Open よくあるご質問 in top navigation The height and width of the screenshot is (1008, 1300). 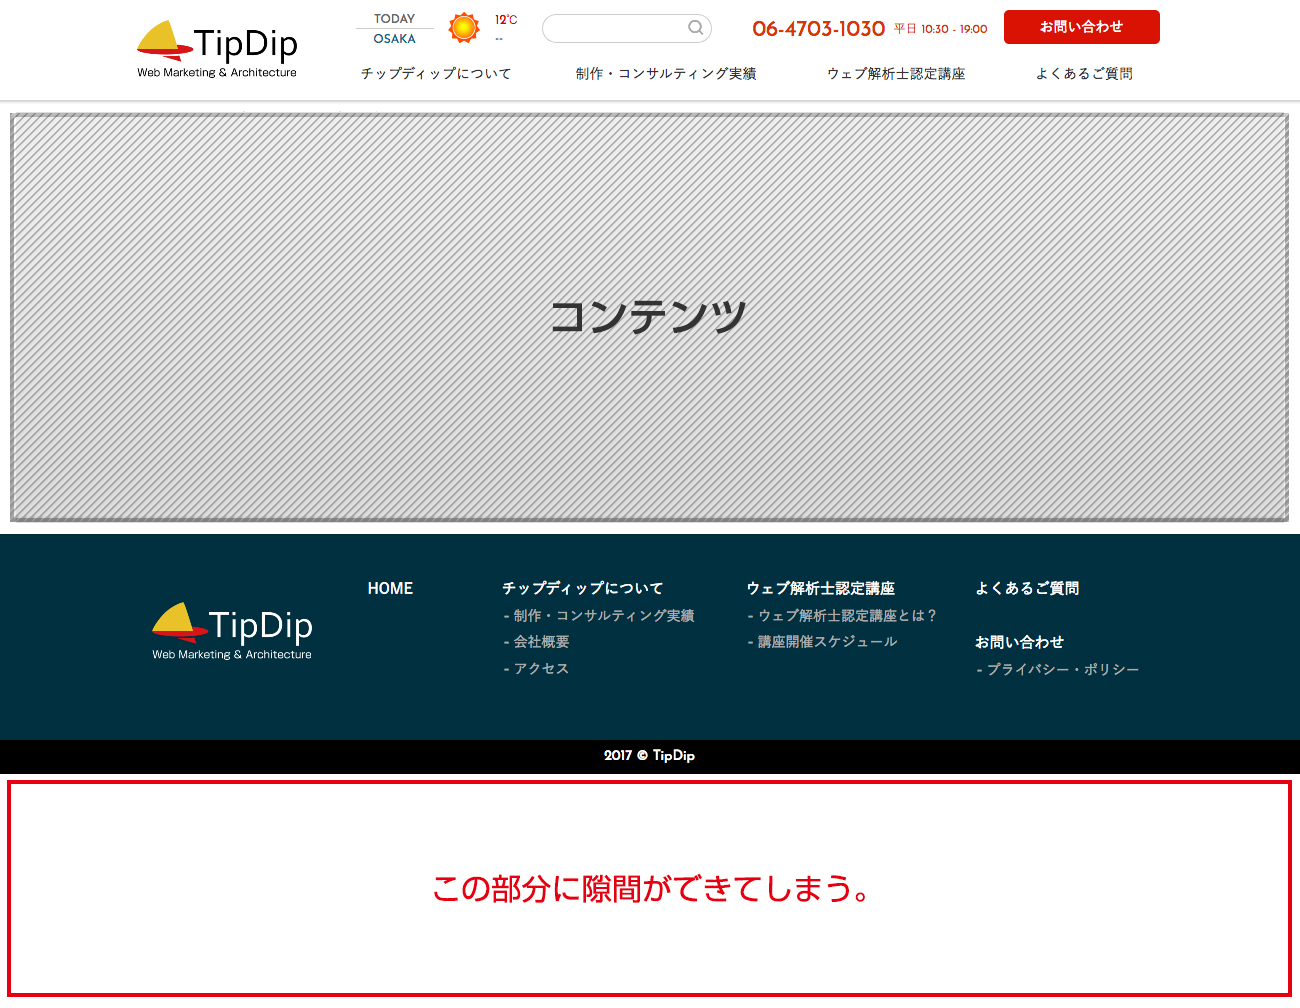tap(1084, 73)
